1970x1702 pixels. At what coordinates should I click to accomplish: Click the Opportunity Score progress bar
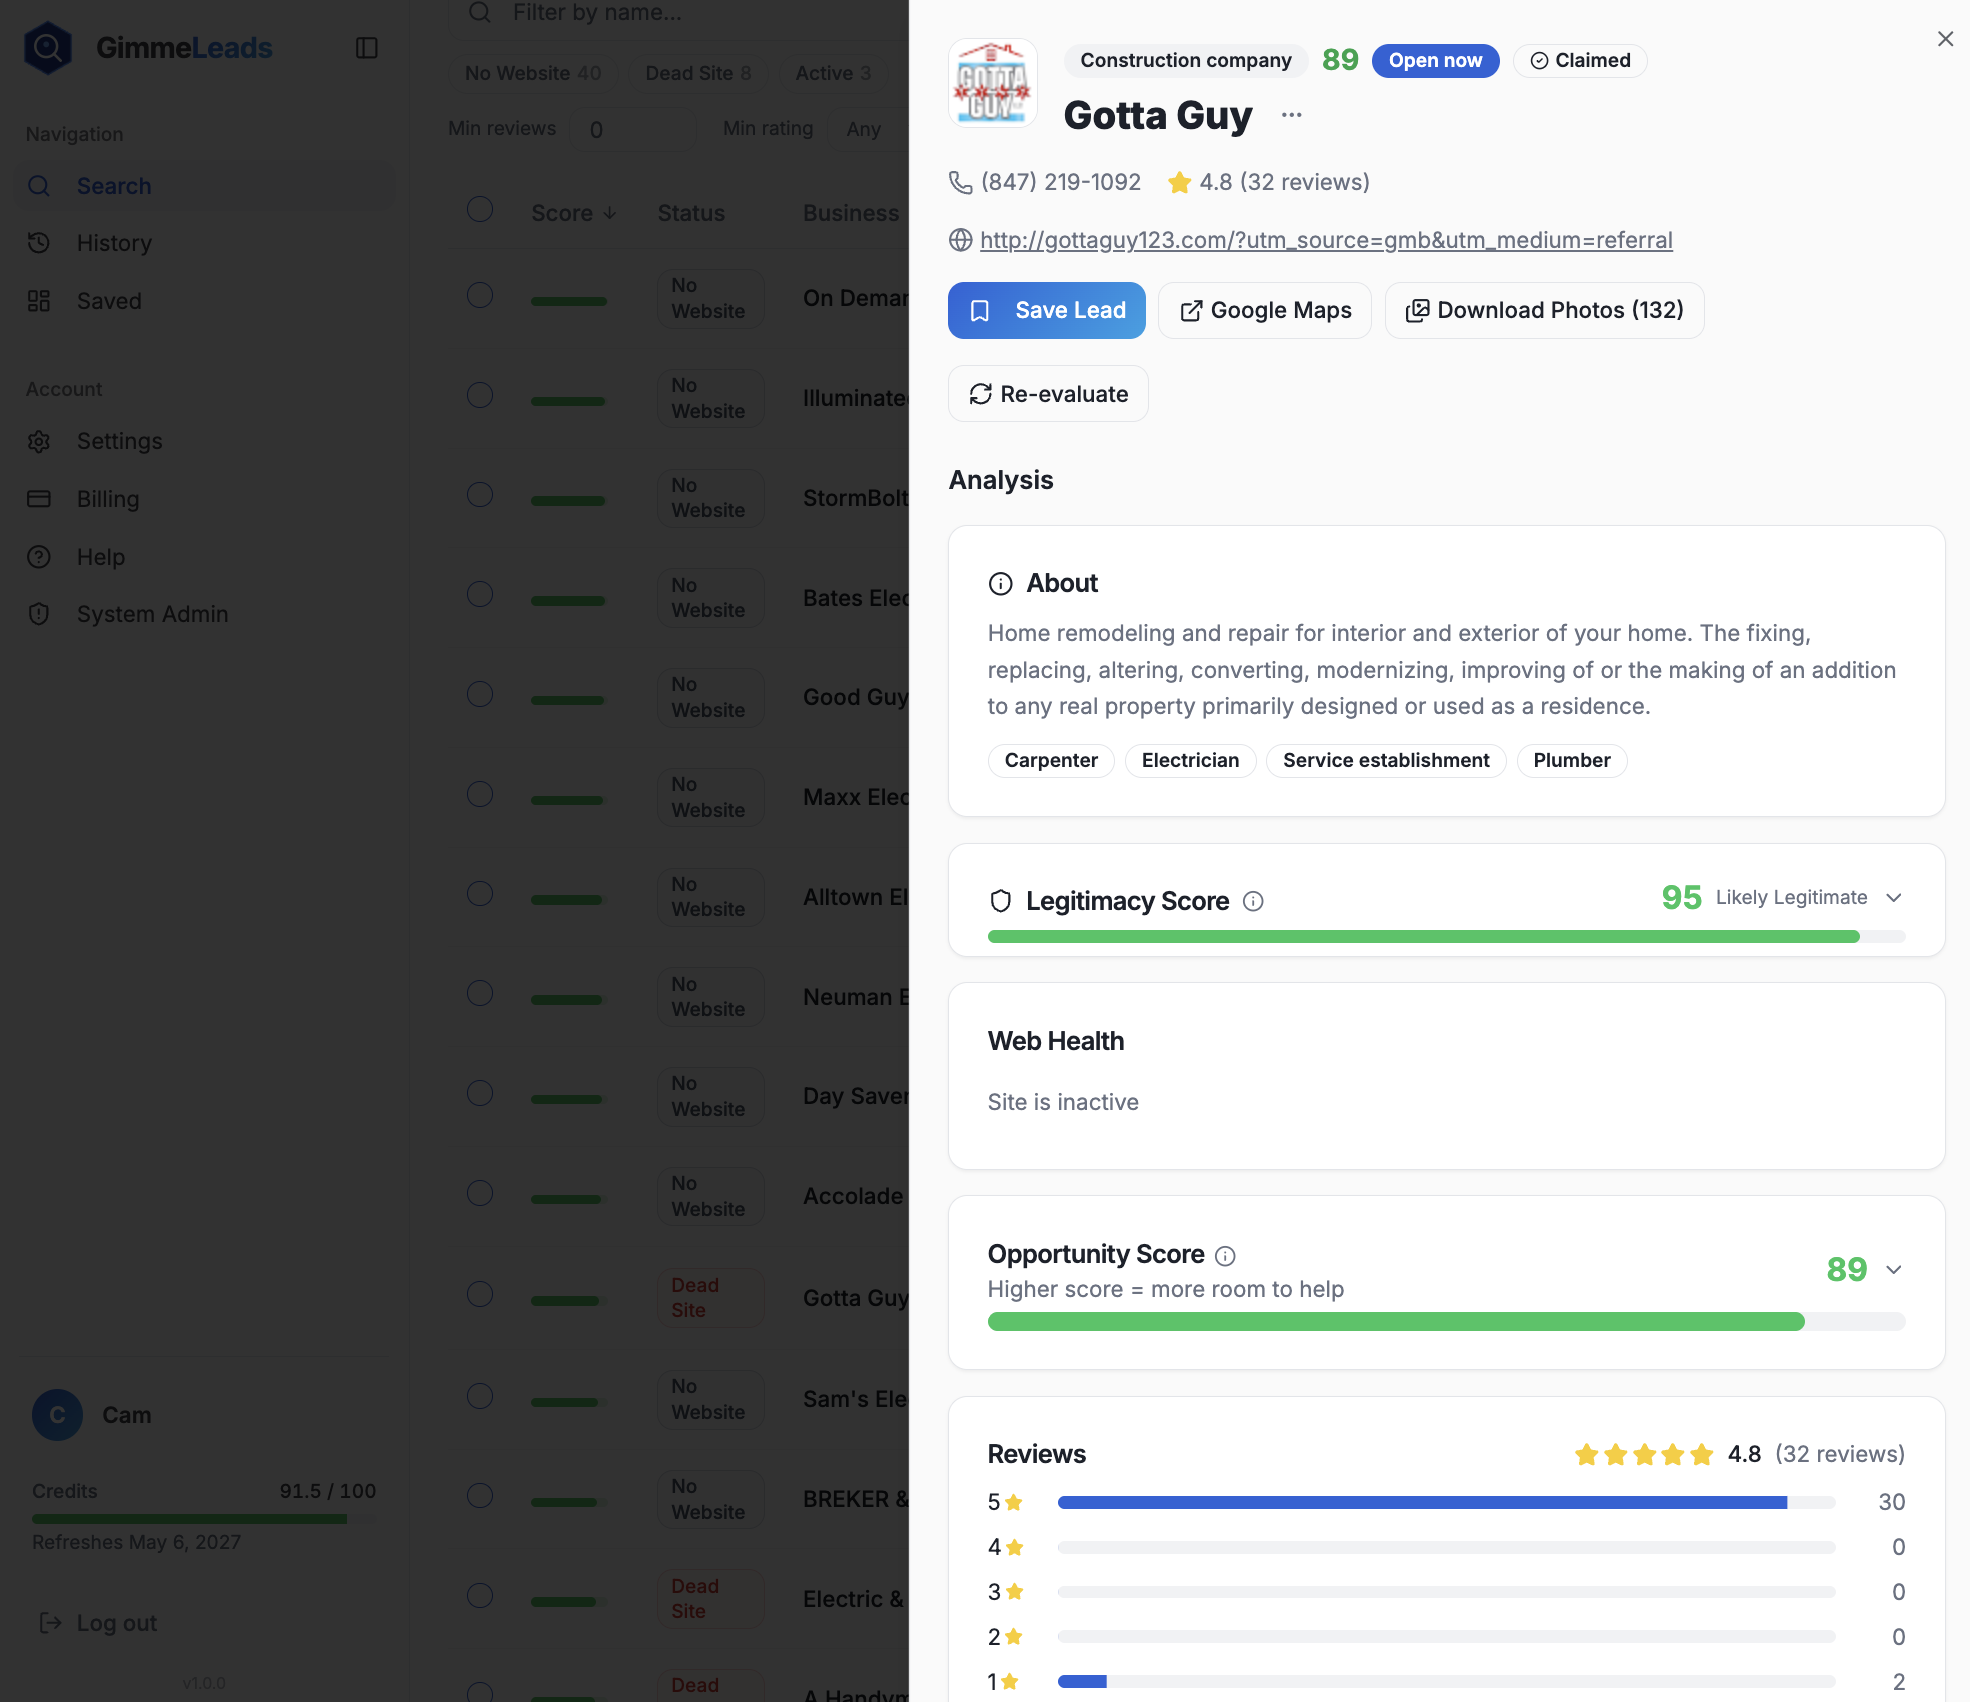click(x=1446, y=1322)
